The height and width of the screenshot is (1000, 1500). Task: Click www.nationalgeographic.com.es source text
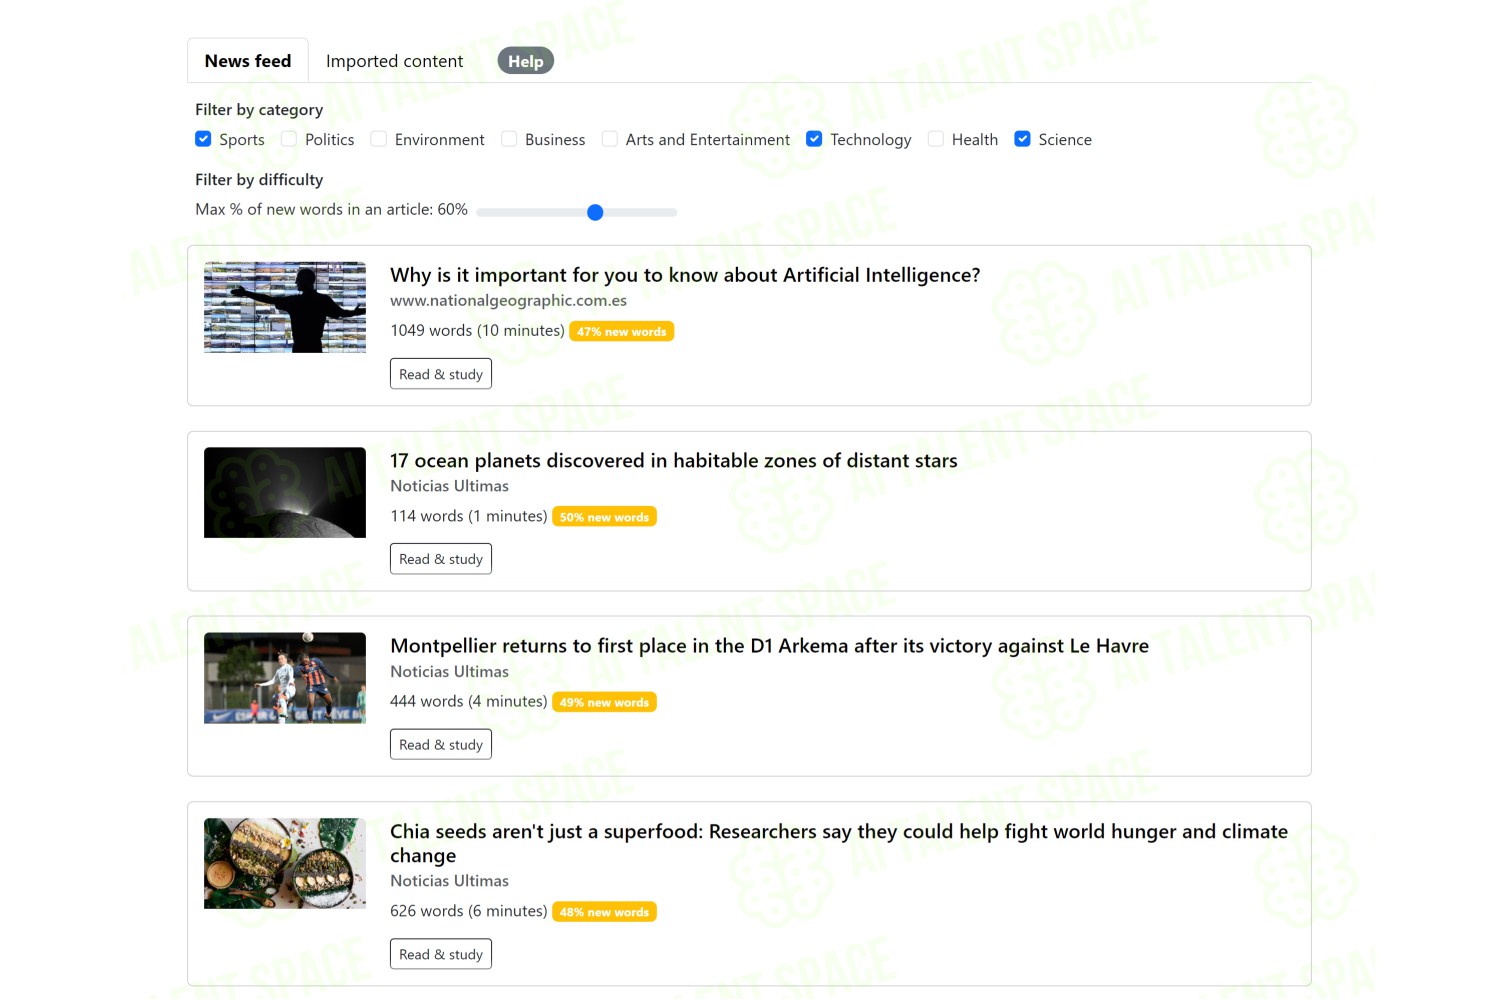pyautogui.click(x=508, y=300)
